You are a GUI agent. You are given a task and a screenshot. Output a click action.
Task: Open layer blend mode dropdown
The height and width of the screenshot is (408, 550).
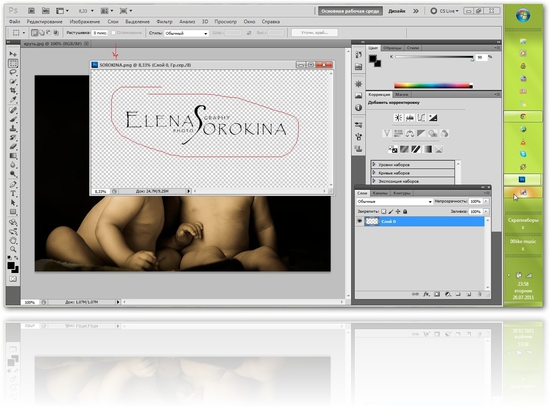394,202
